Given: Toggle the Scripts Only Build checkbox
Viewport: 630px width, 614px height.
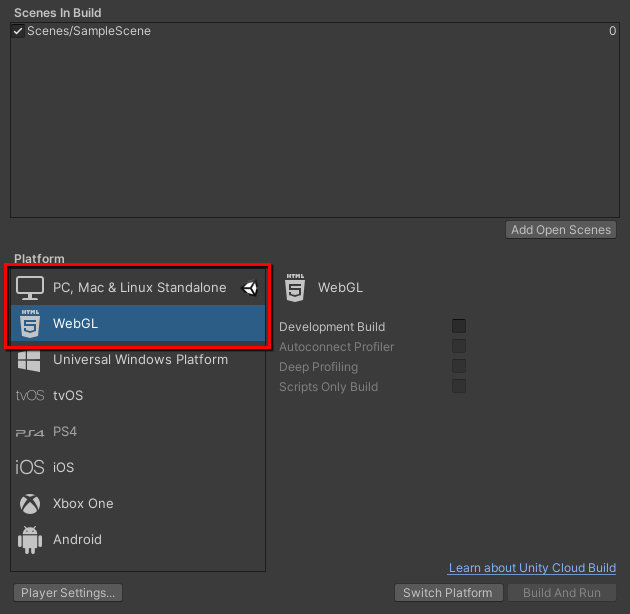Looking at the screenshot, I should tap(459, 386).
